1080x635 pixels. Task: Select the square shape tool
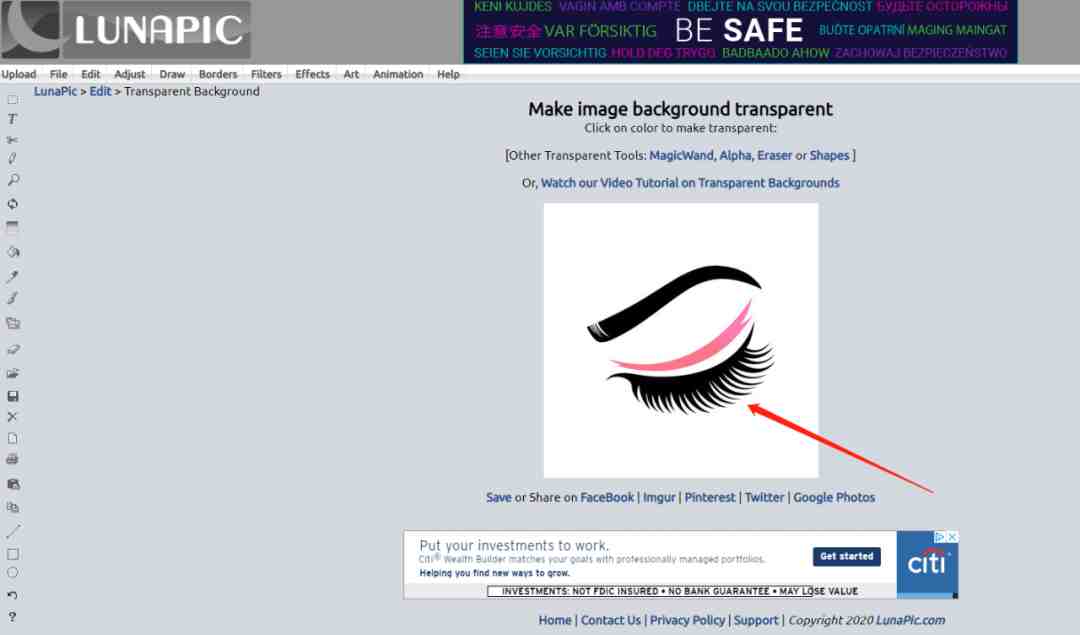12,554
